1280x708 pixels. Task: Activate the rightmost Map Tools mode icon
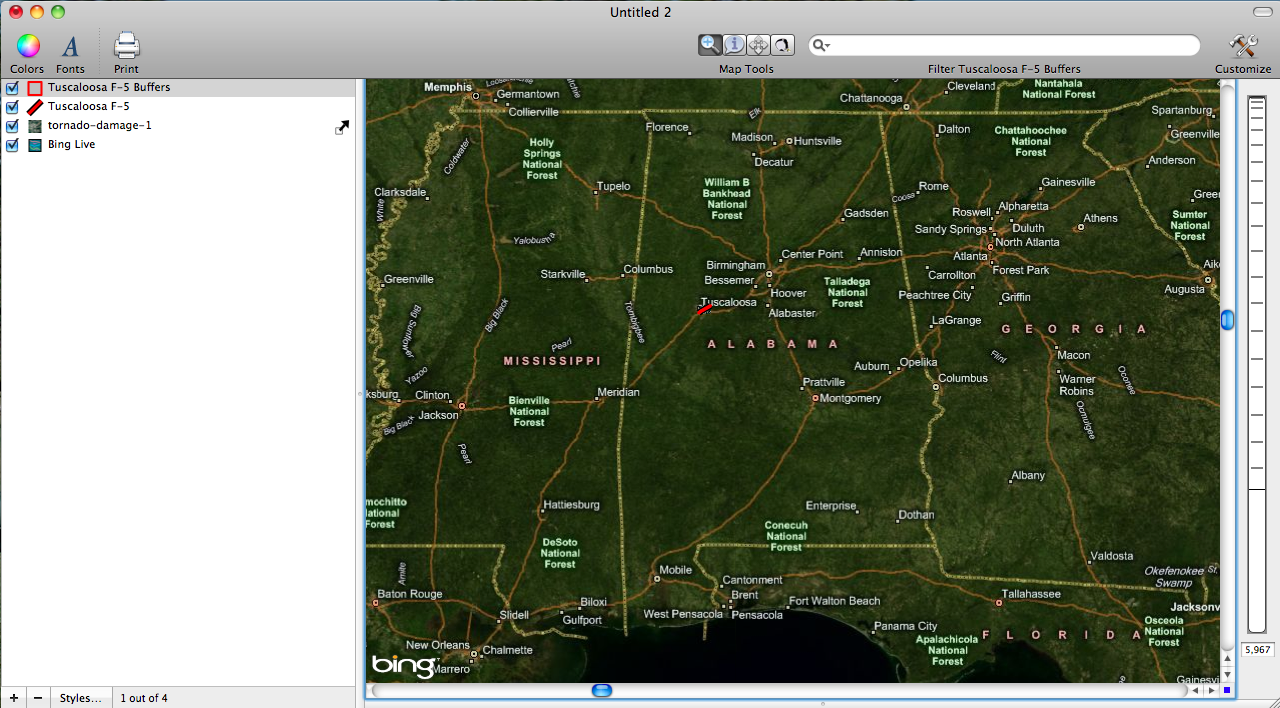click(781, 44)
